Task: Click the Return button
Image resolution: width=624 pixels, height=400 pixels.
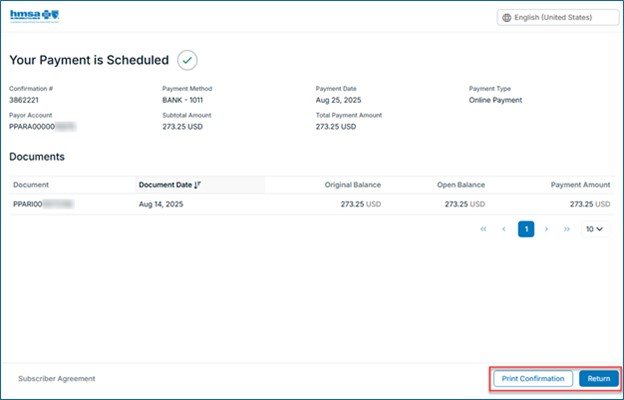Action: coord(599,379)
